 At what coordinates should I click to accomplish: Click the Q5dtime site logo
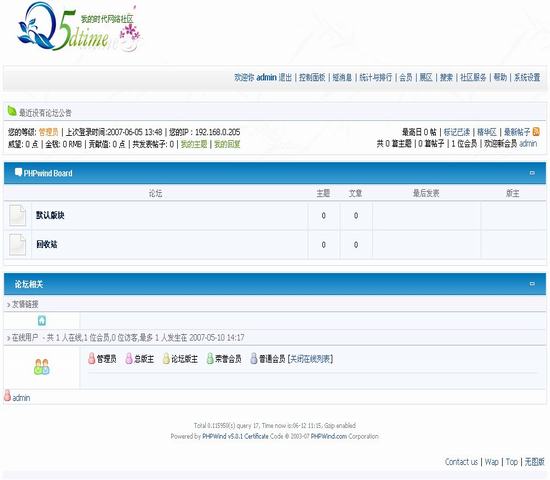click(79, 27)
